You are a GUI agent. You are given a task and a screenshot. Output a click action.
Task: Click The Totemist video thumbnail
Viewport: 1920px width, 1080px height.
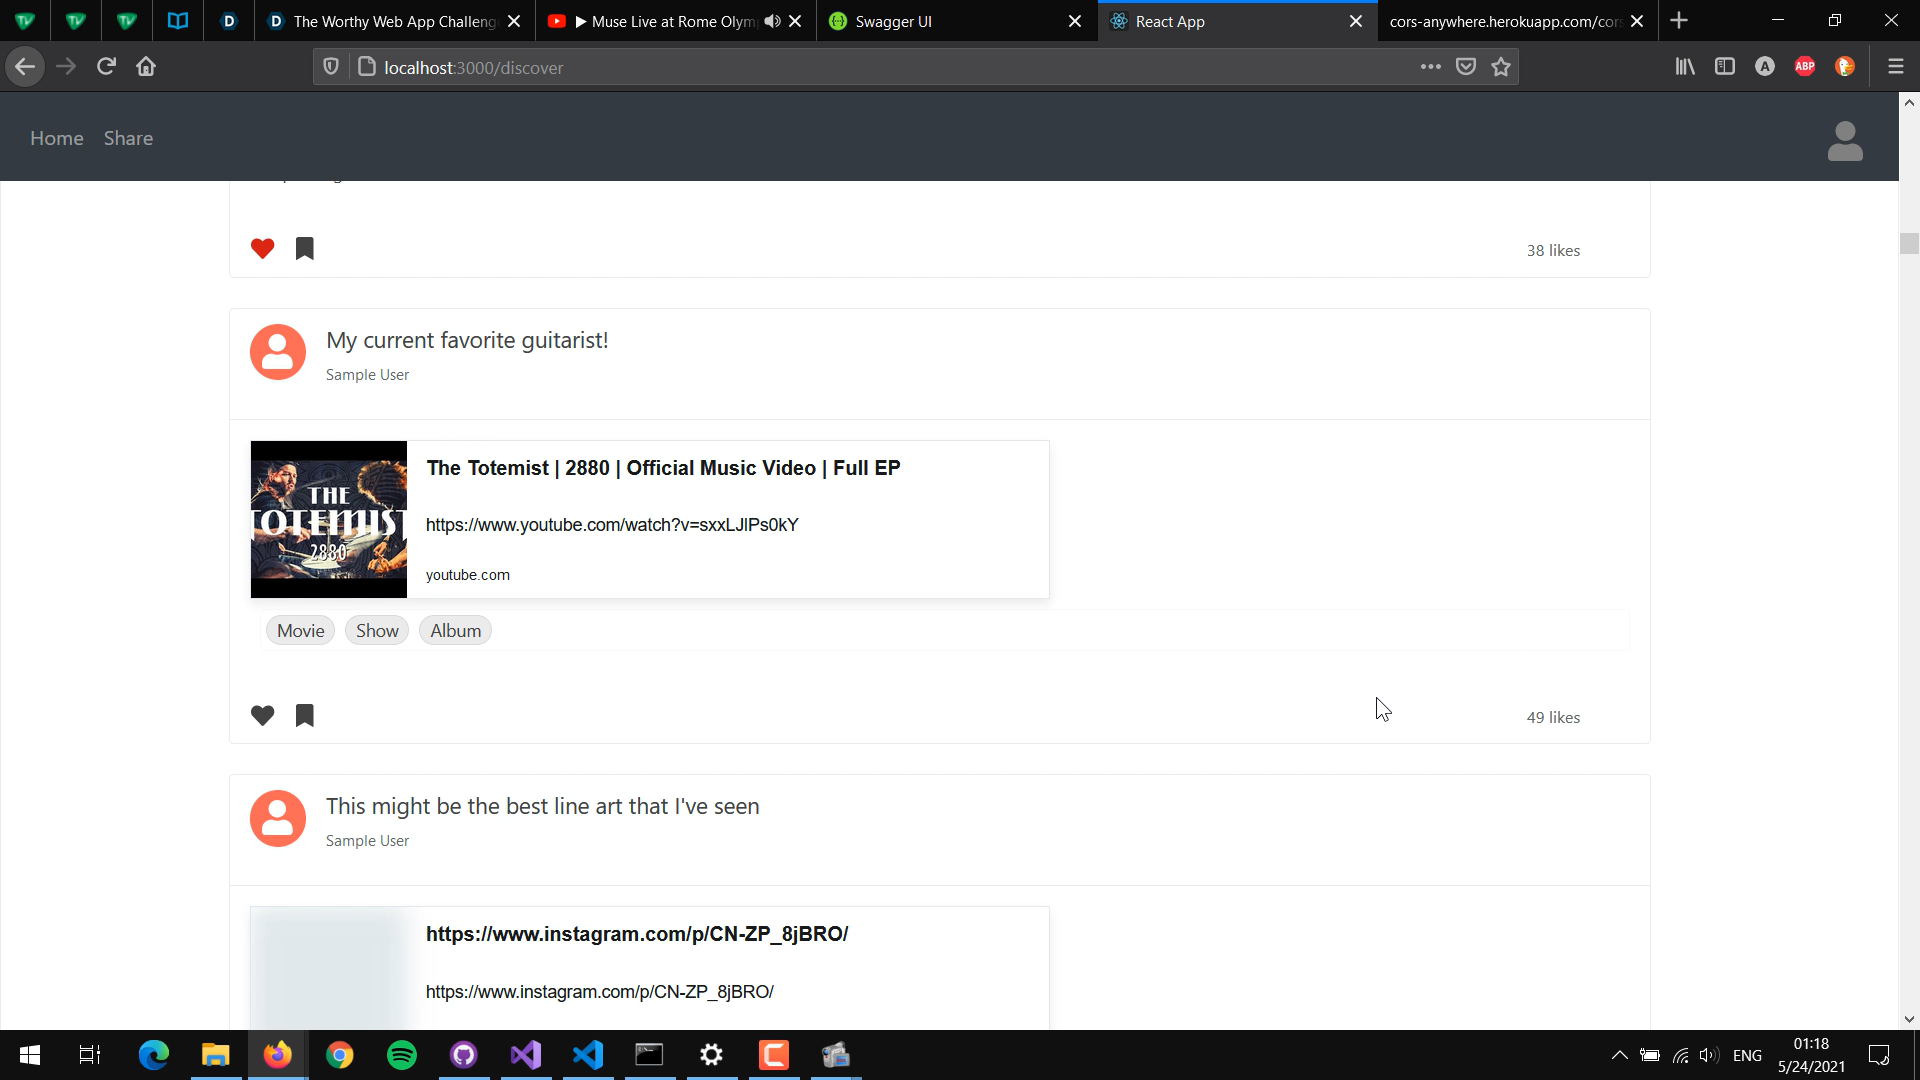(329, 519)
